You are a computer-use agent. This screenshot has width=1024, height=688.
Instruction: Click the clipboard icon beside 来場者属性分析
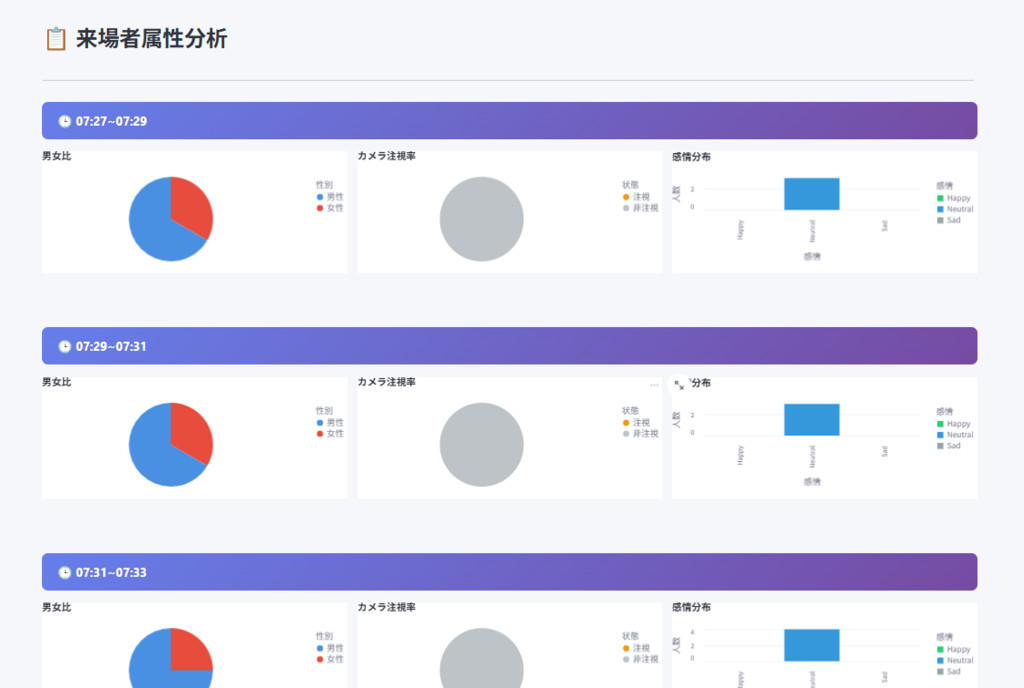pos(56,39)
